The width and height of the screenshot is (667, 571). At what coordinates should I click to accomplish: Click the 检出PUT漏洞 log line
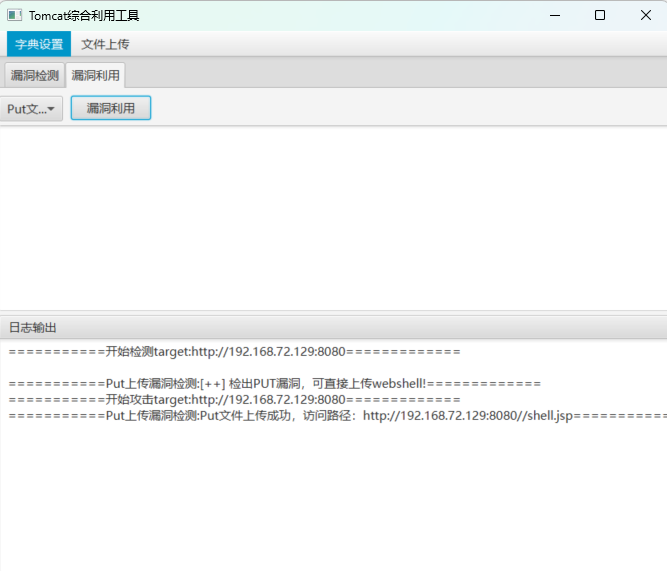275,383
